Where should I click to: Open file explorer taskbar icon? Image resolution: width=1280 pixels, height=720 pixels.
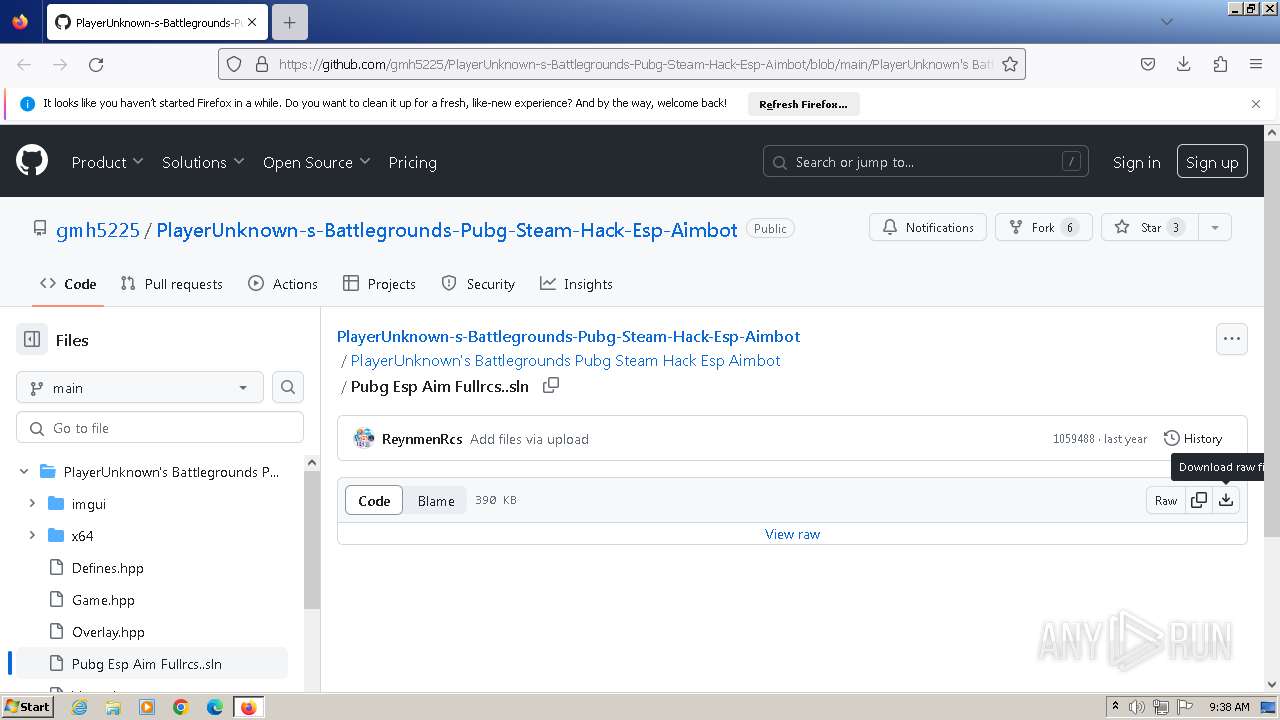coord(113,707)
